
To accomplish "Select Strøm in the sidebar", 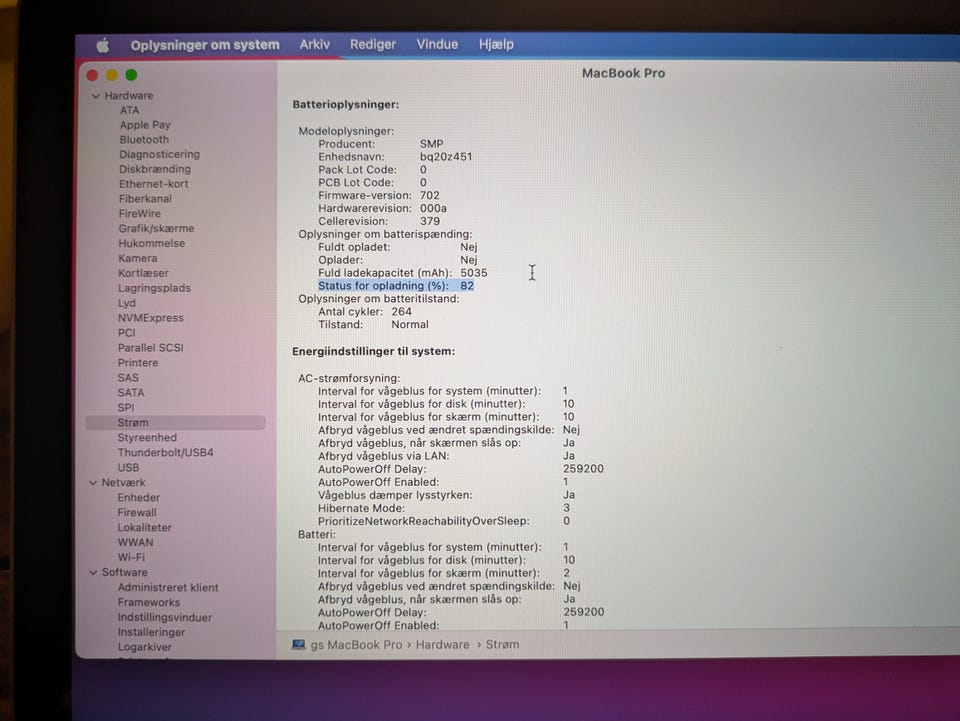I will pyautogui.click(x=175, y=423).
